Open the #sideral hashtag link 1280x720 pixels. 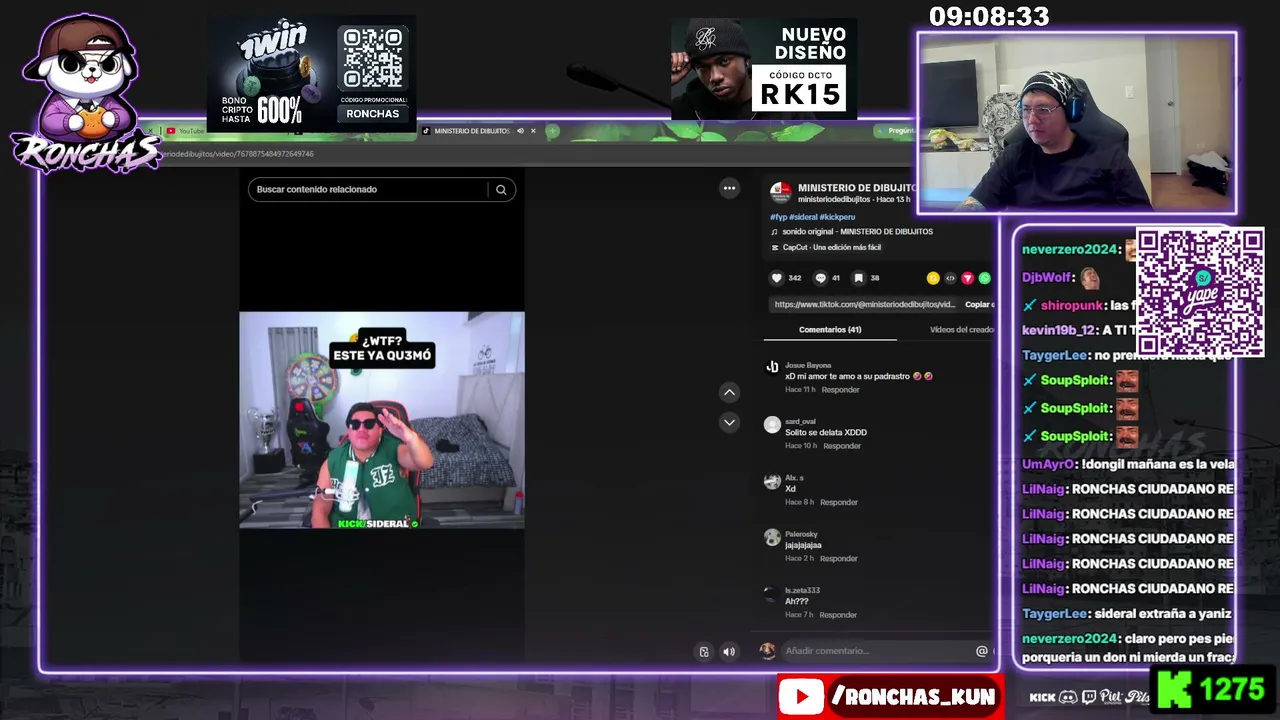coord(803,217)
